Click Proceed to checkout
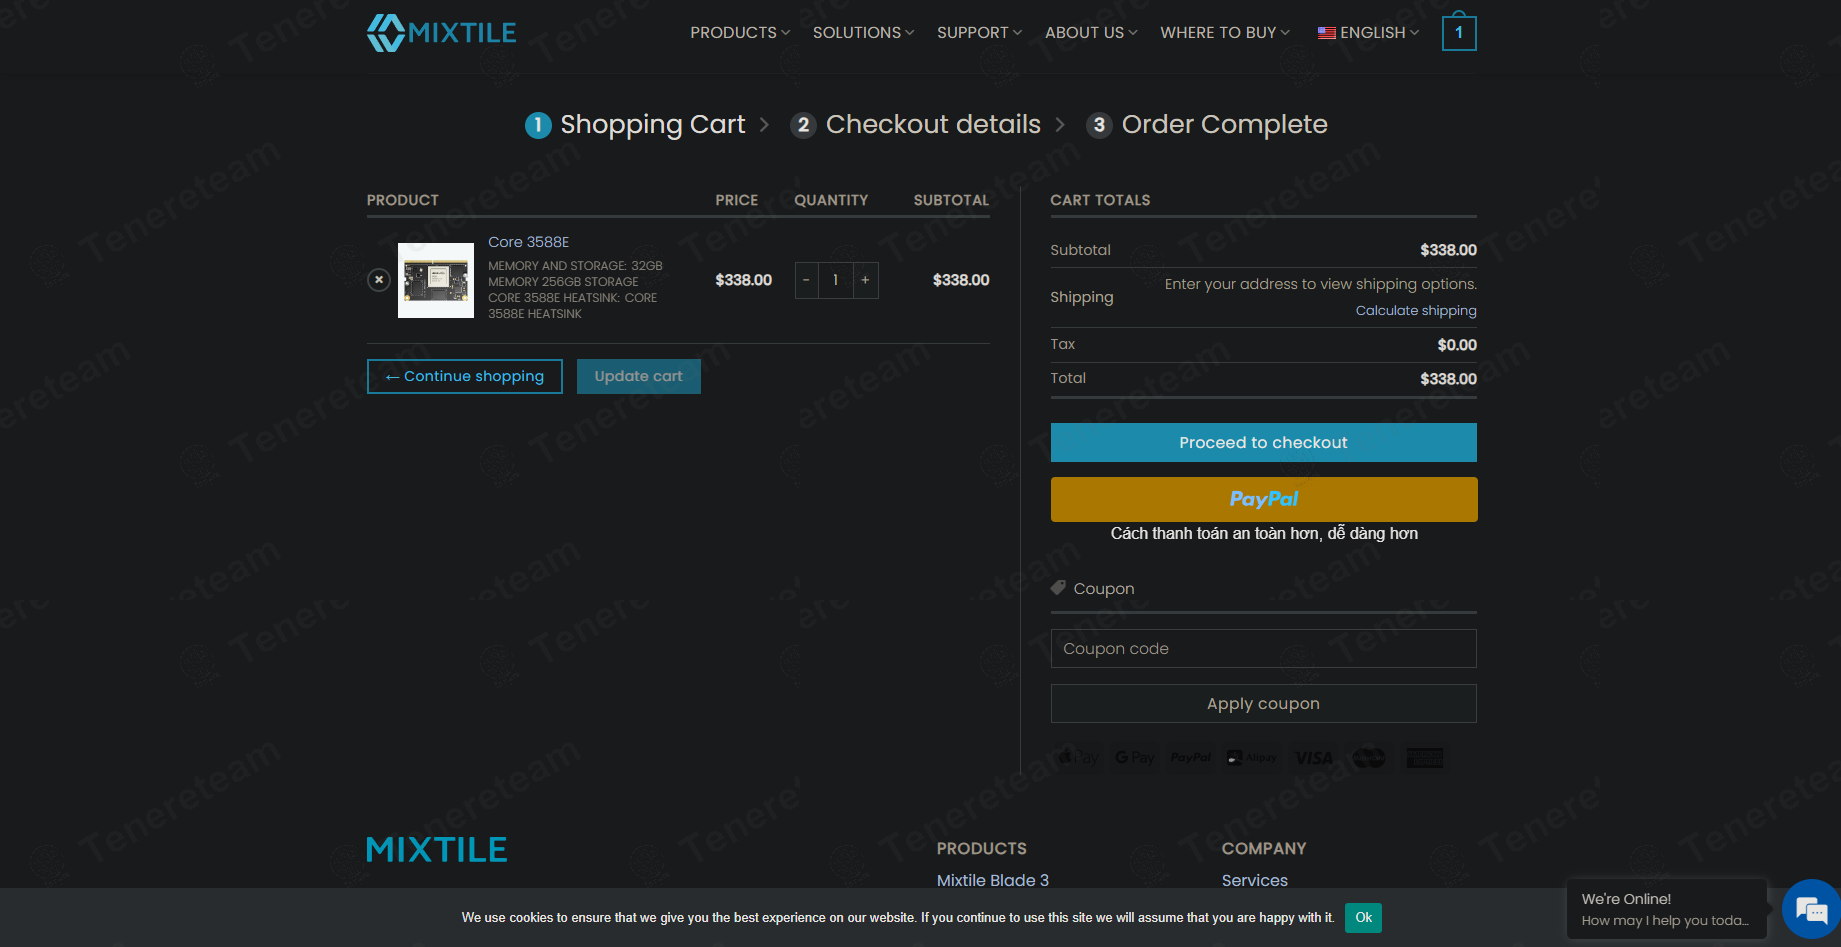Viewport: 1841px width, 947px height. coord(1263,442)
